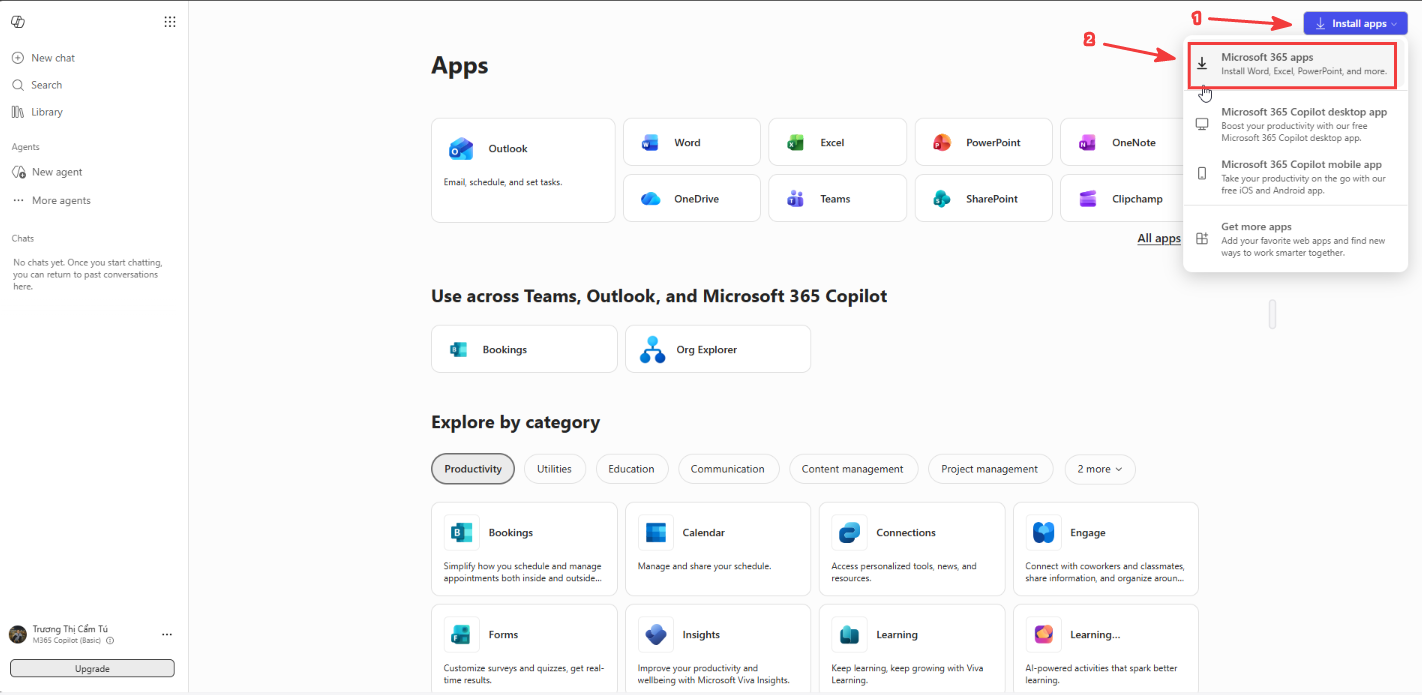Image resolution: width=1422 pixels, height=695 pixels.
Task: Open Library in the sidebar
Action: coord(37,112)
